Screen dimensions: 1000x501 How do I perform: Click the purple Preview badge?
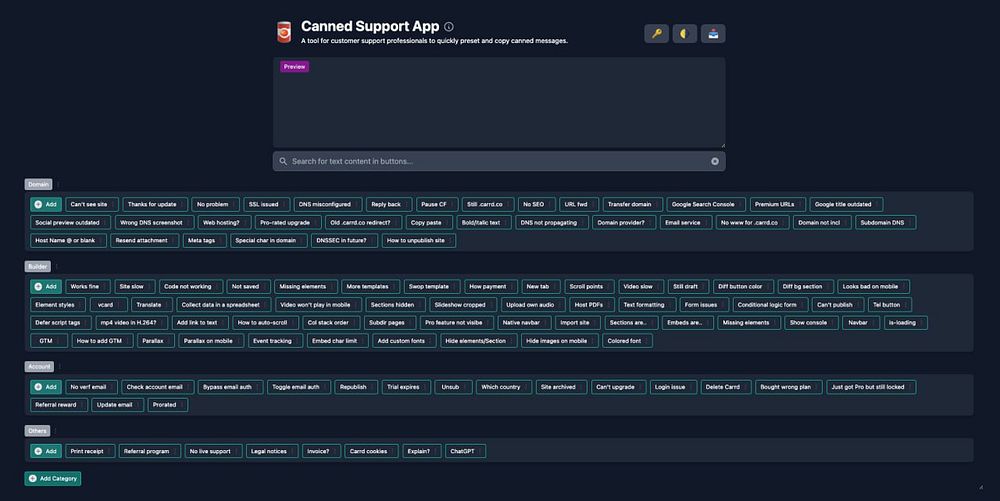point(295,66)
